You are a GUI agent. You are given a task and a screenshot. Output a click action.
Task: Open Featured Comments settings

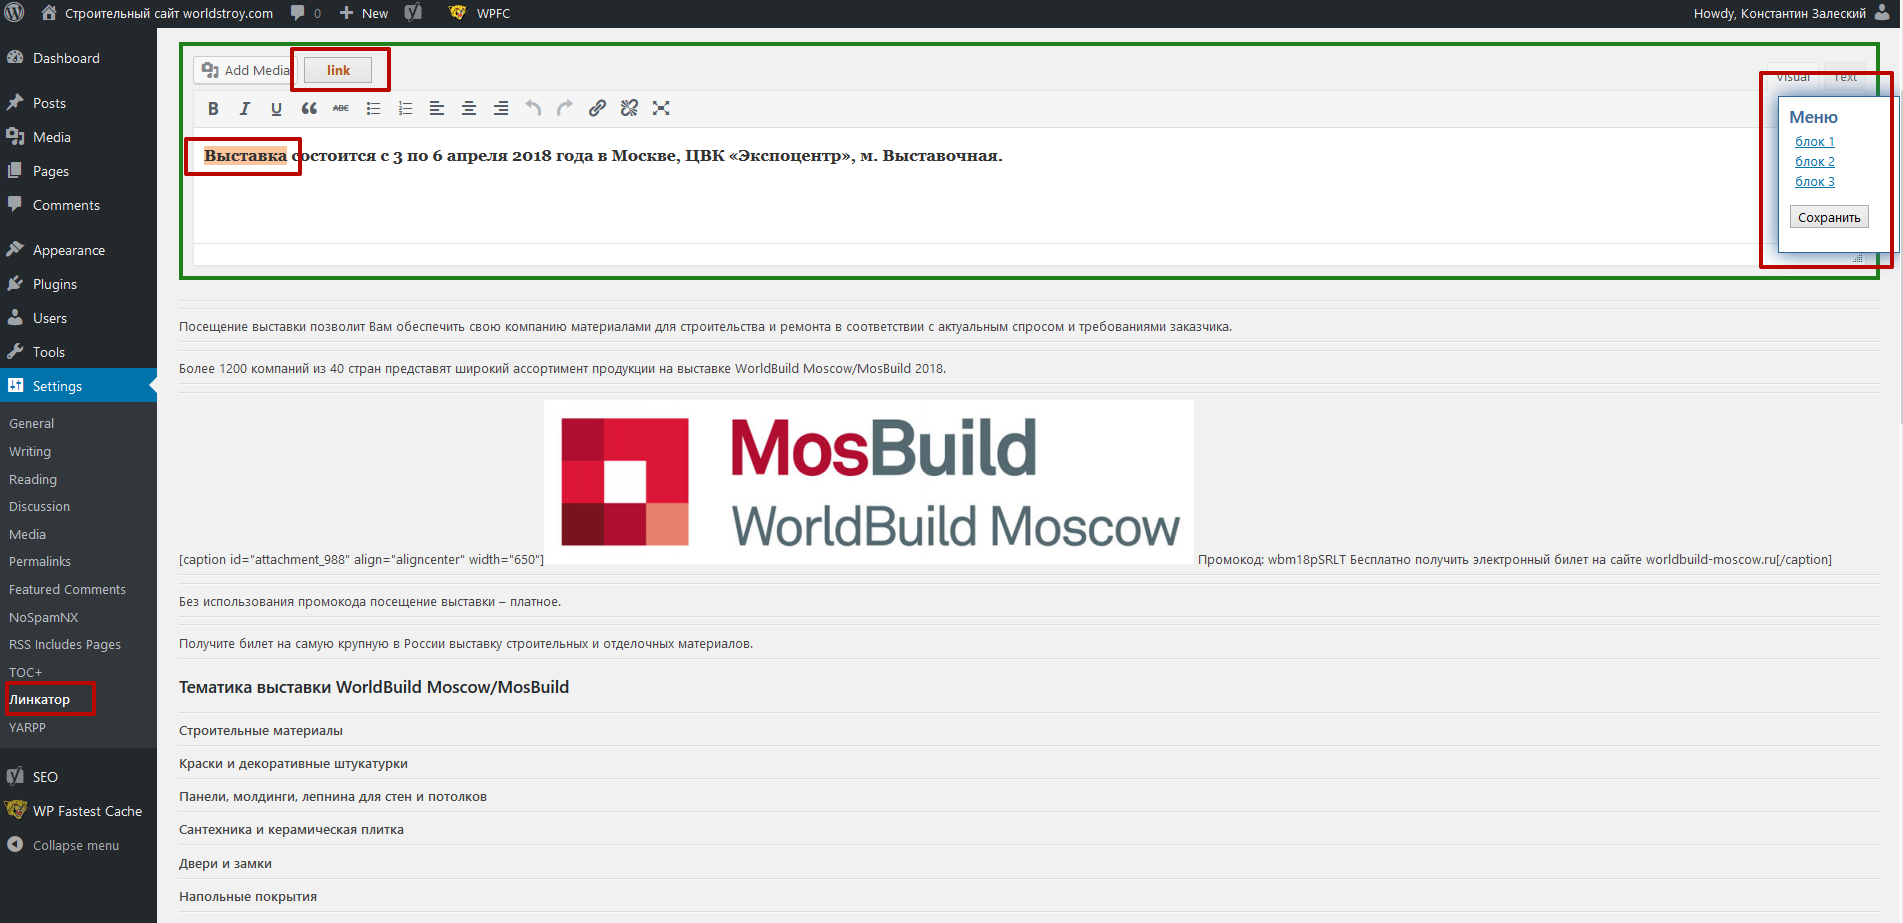tap(68, 590)
